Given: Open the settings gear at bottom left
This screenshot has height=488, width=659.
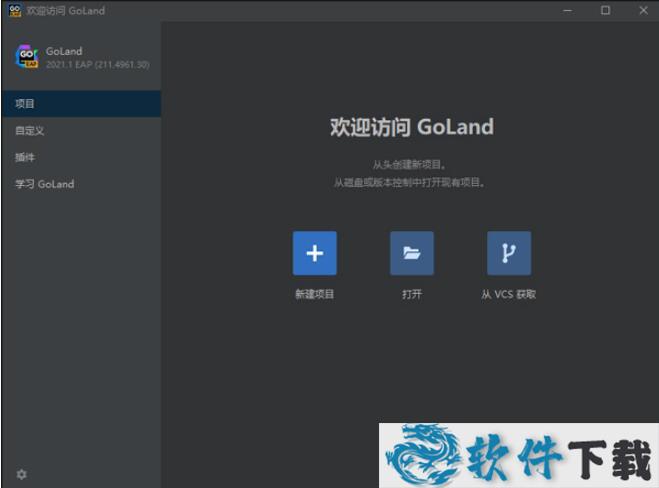Looking at the screenshot, I should [21, 473].
